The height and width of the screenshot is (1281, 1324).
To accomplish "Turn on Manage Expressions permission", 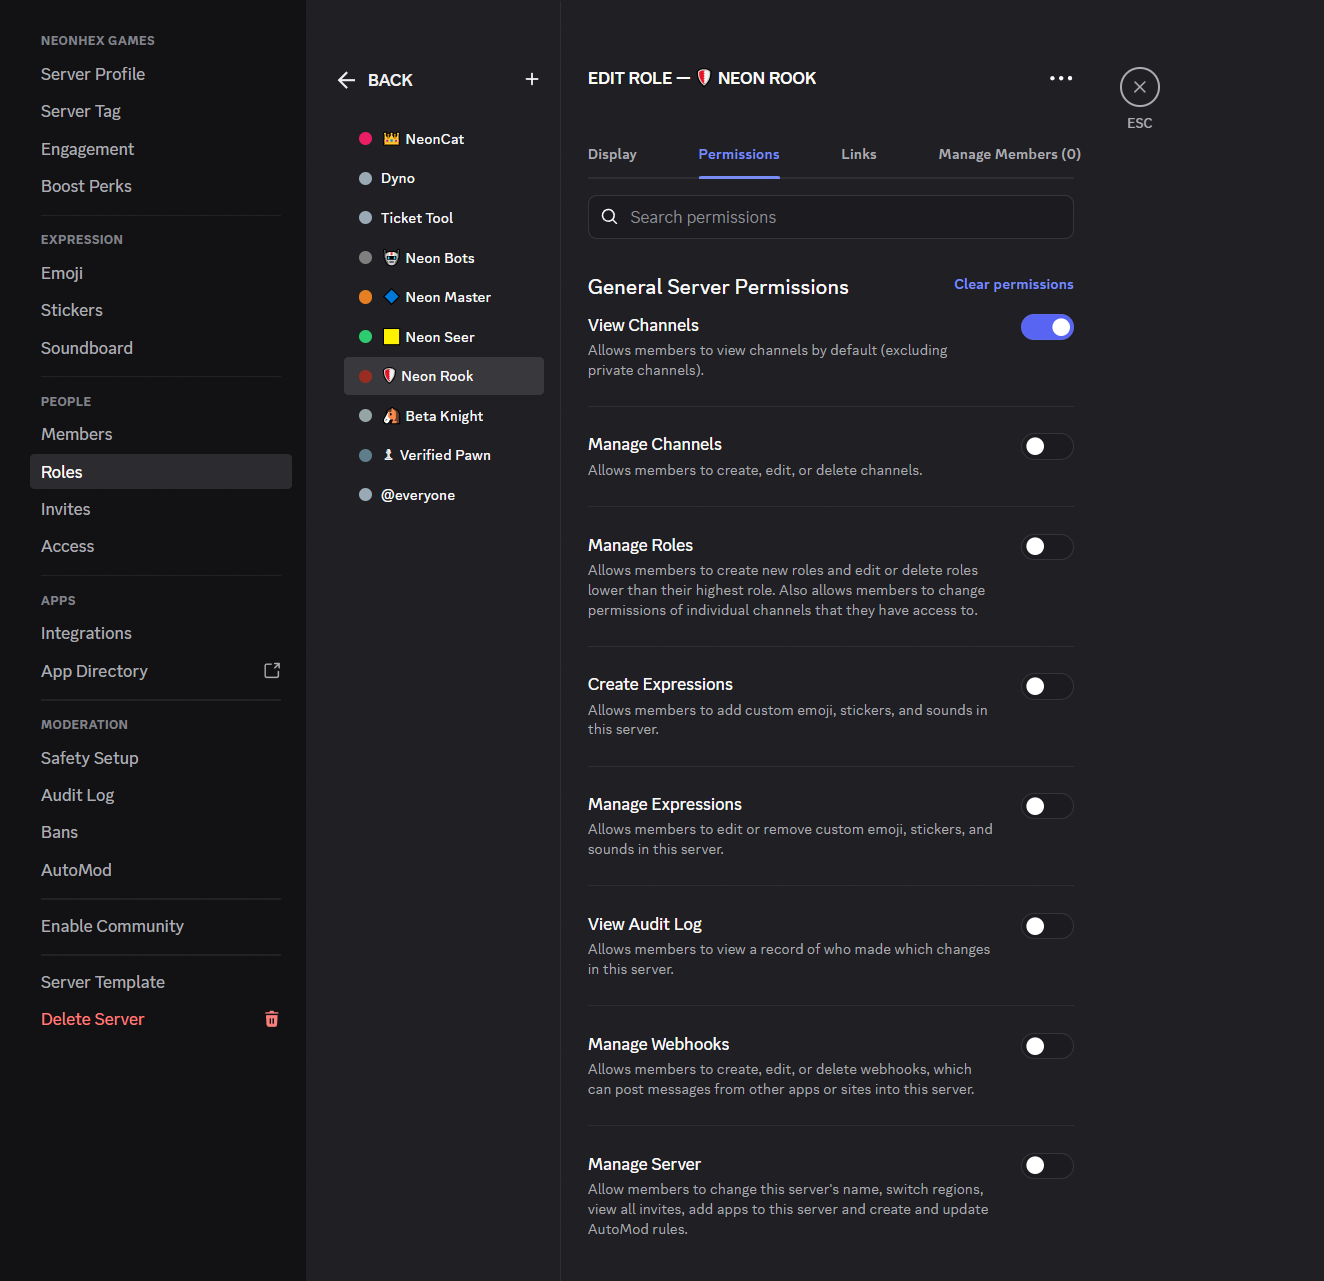I will [x=1047, y=806].
